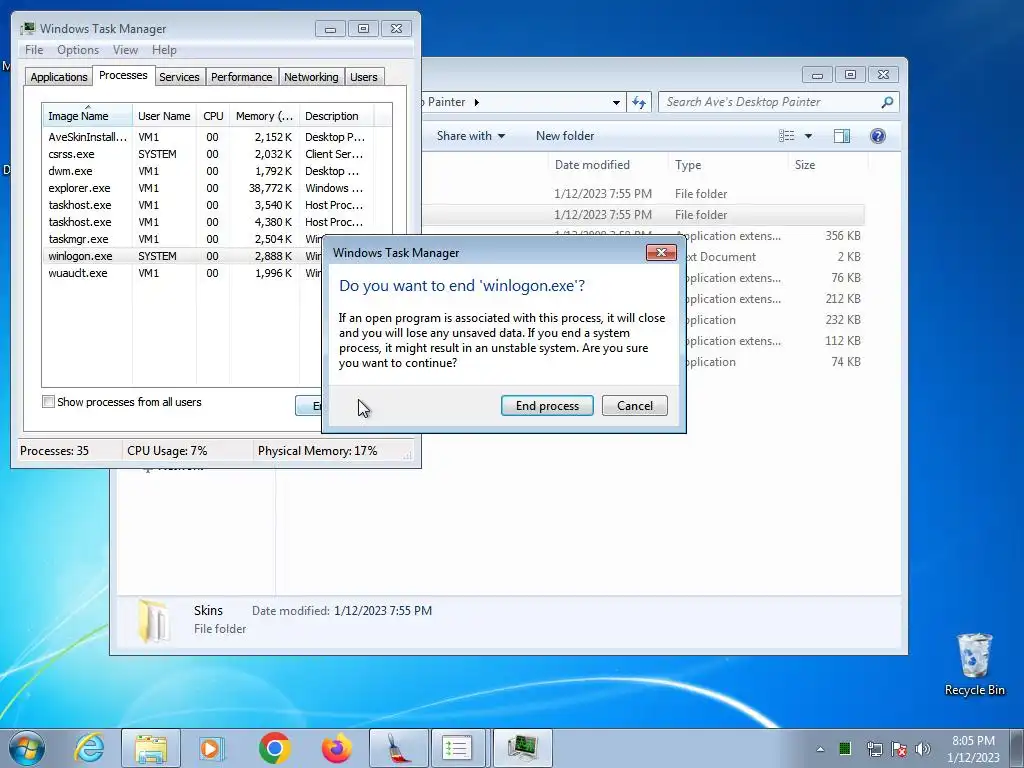The height and width of the screenshot is (768, 1024).
Task: Refresh the Explorer address bar
Action: click(x=639, y=102)
